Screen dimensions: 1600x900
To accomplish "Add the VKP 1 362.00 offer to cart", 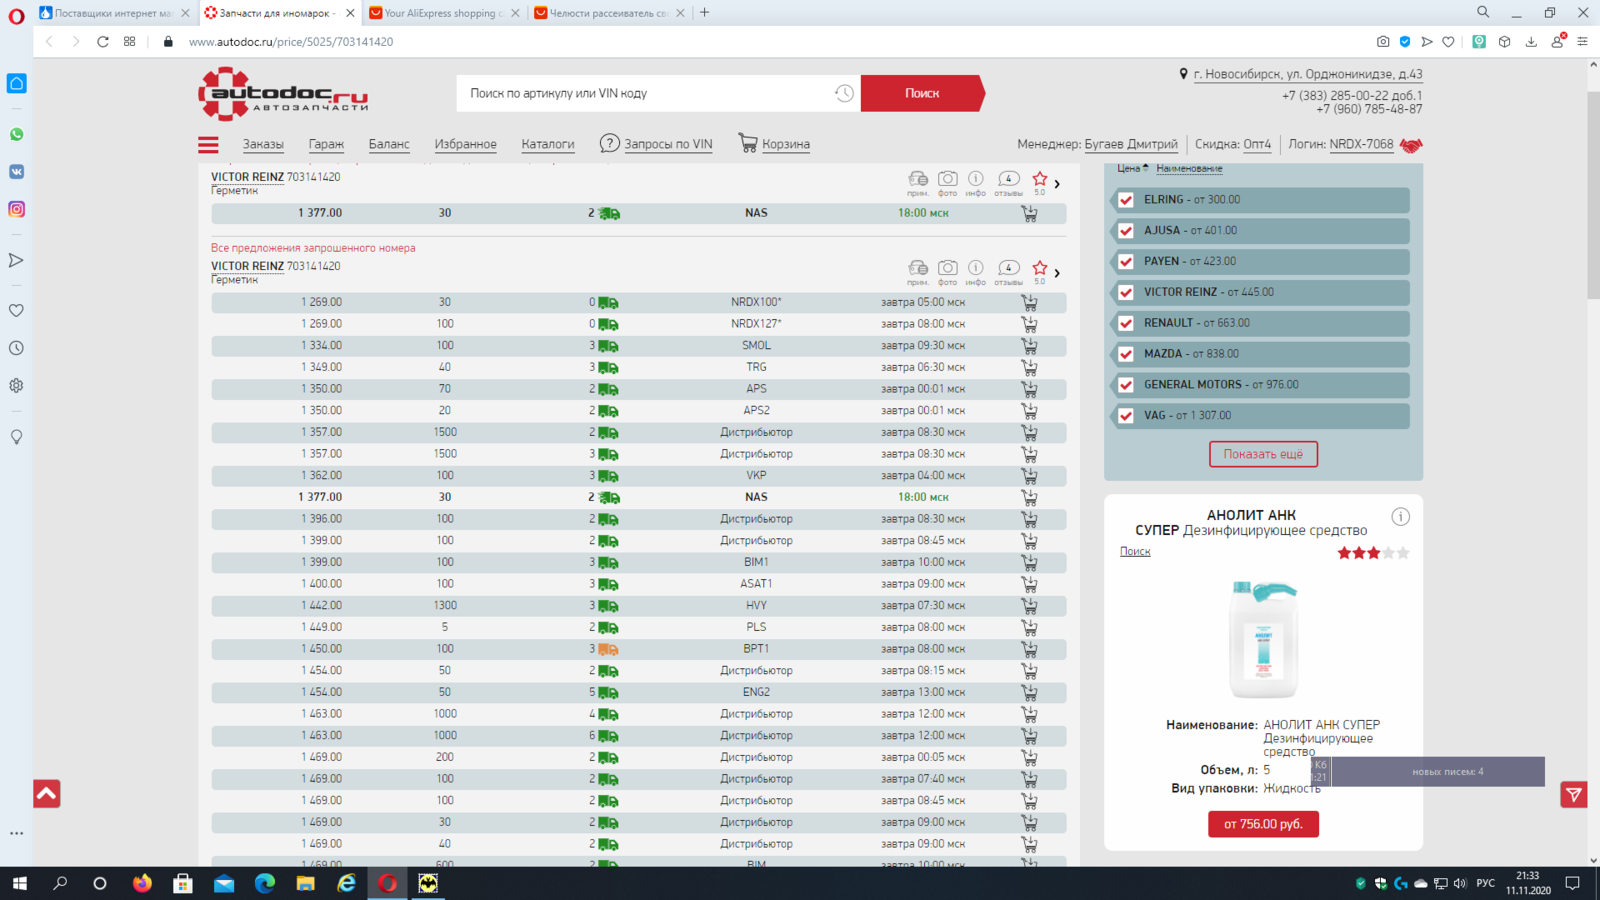I will point(1029,476).
